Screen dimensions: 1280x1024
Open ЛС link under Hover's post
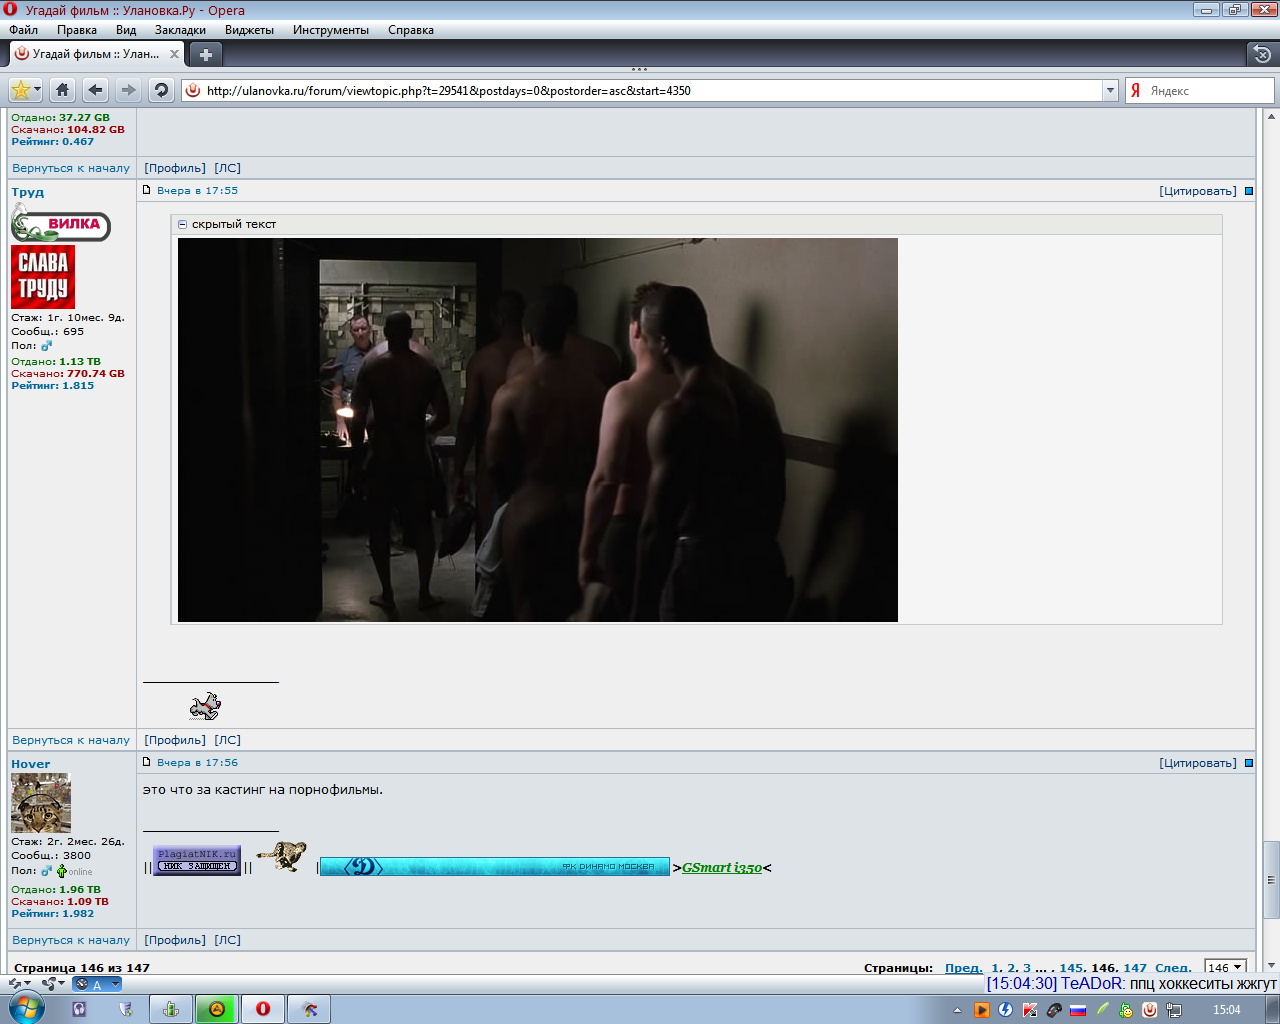(x=228, y=940)
